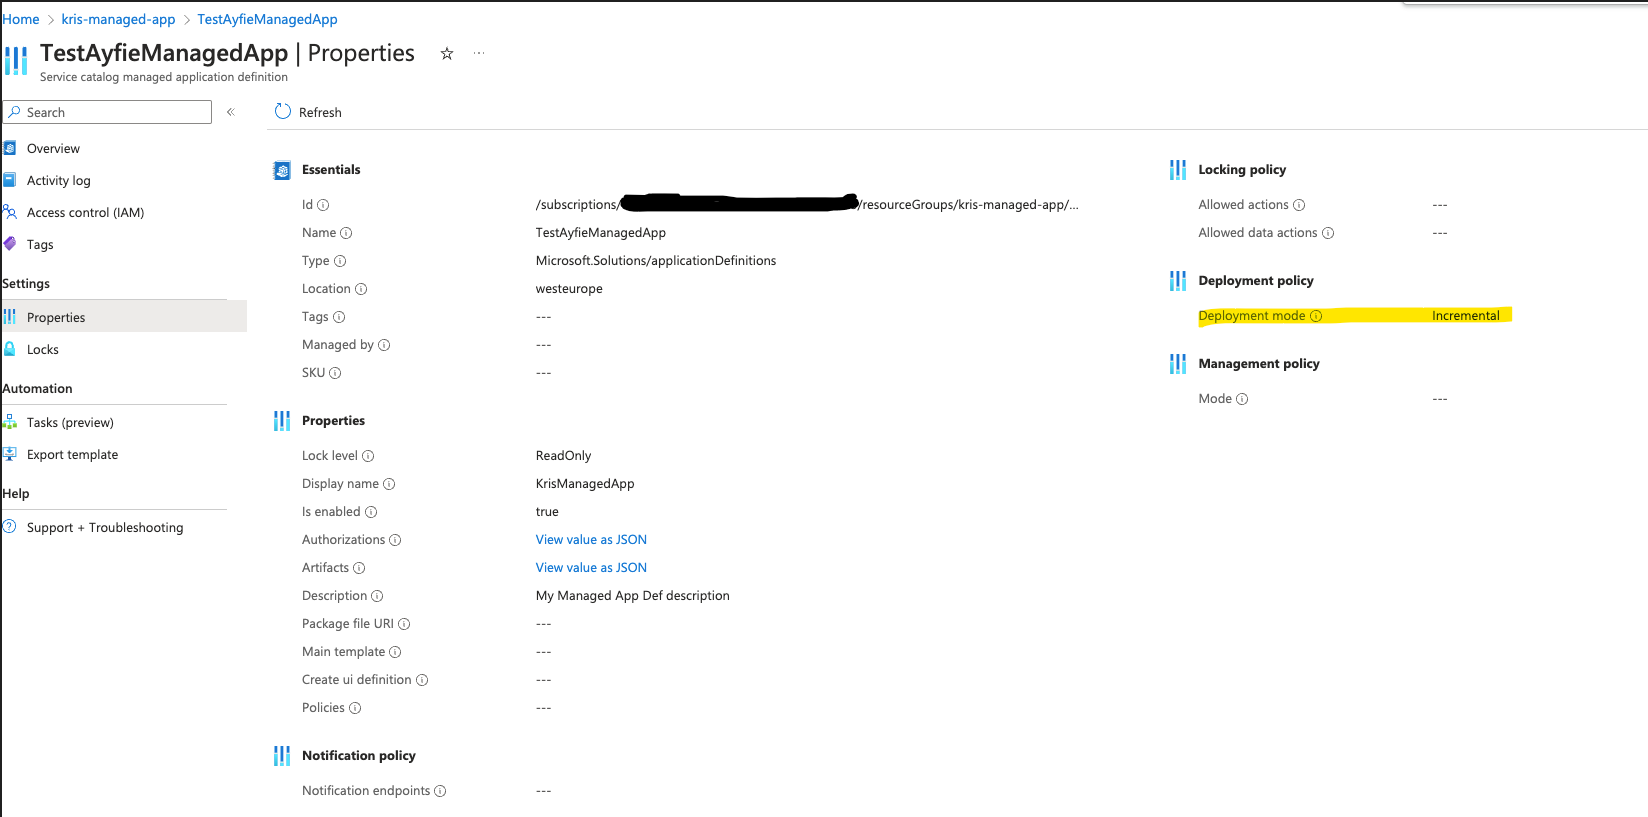Go to kris-managed-app breadcrumb
This screenshot has height=817, width=1648.
click(x=118, y=19)
